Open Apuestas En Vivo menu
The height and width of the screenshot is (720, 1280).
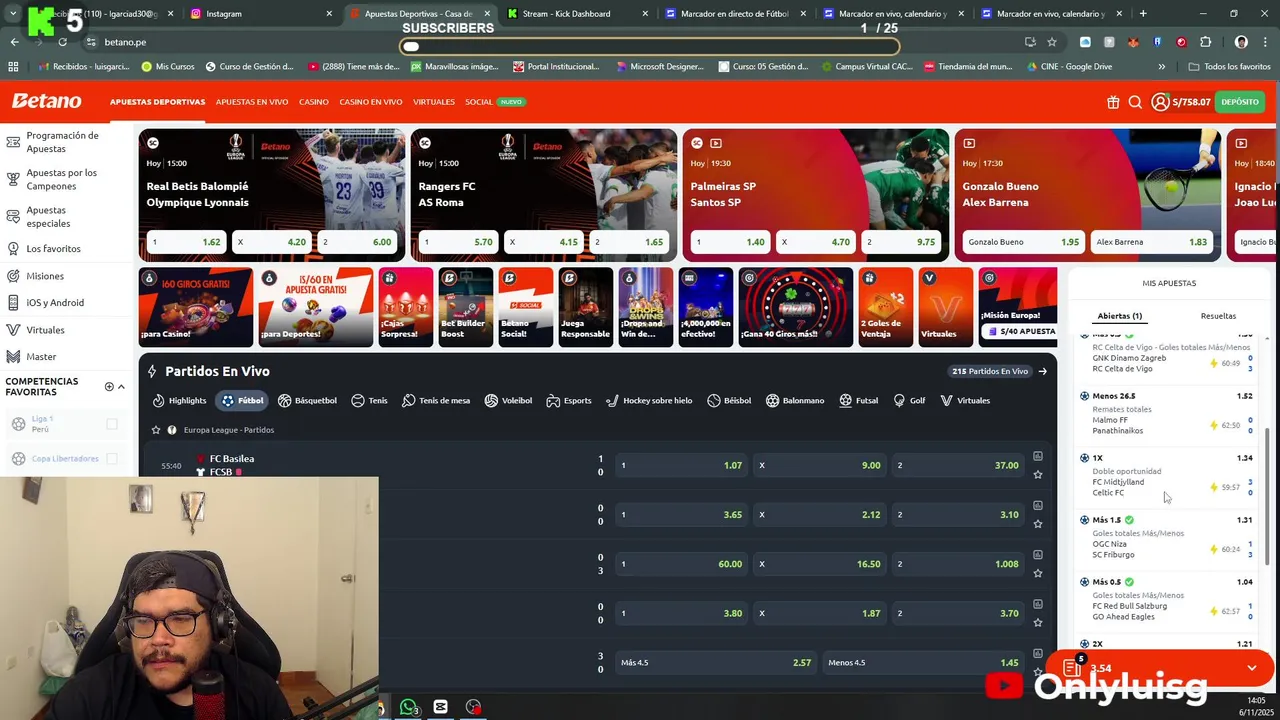tap(252, 102)
